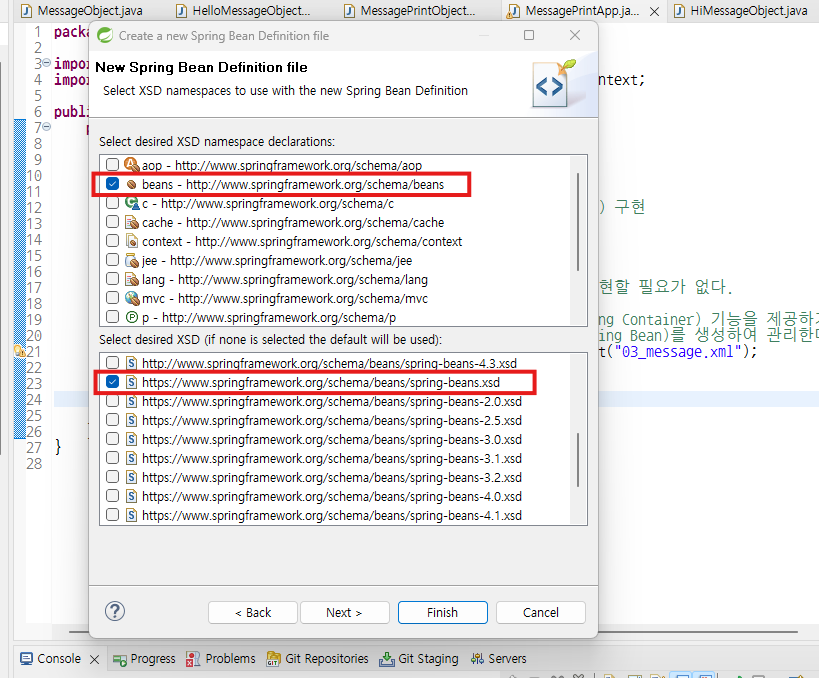Enable the context namespace checkbox
Screen dimensions: 819x678
(112, 241)
